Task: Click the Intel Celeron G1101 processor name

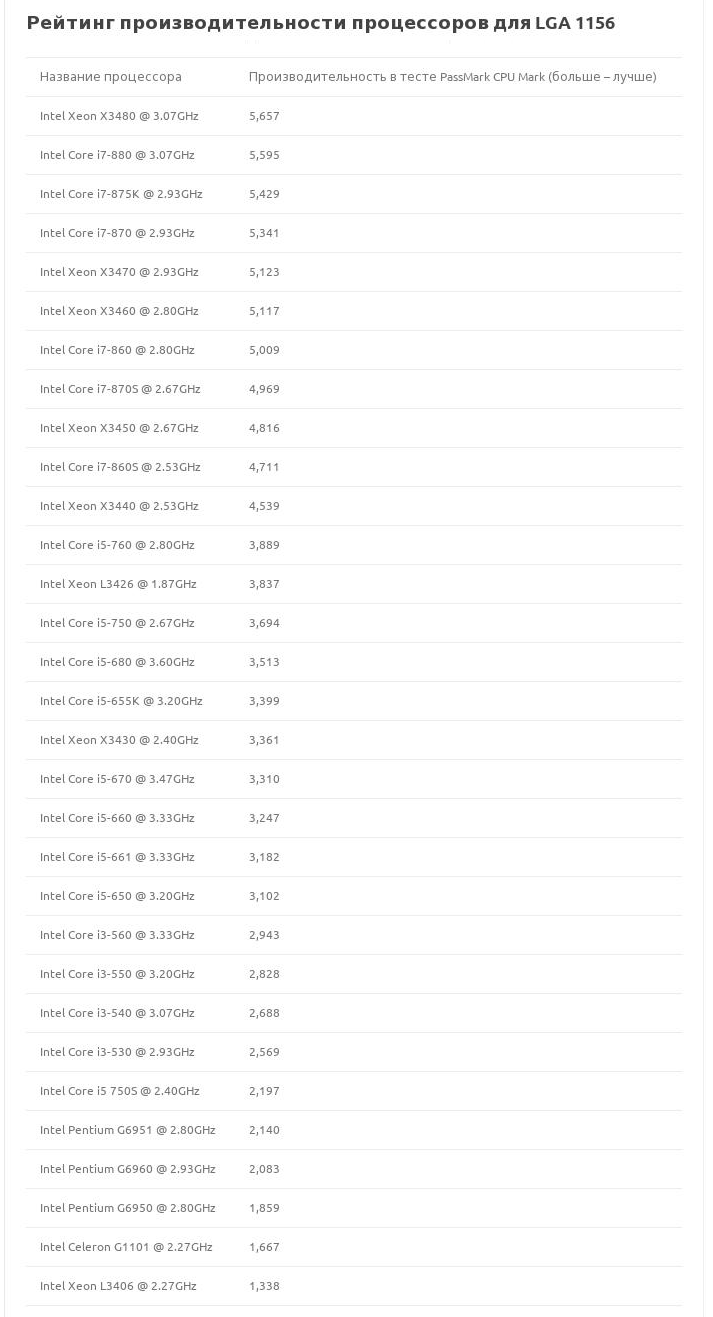Action: point(126,1247)
